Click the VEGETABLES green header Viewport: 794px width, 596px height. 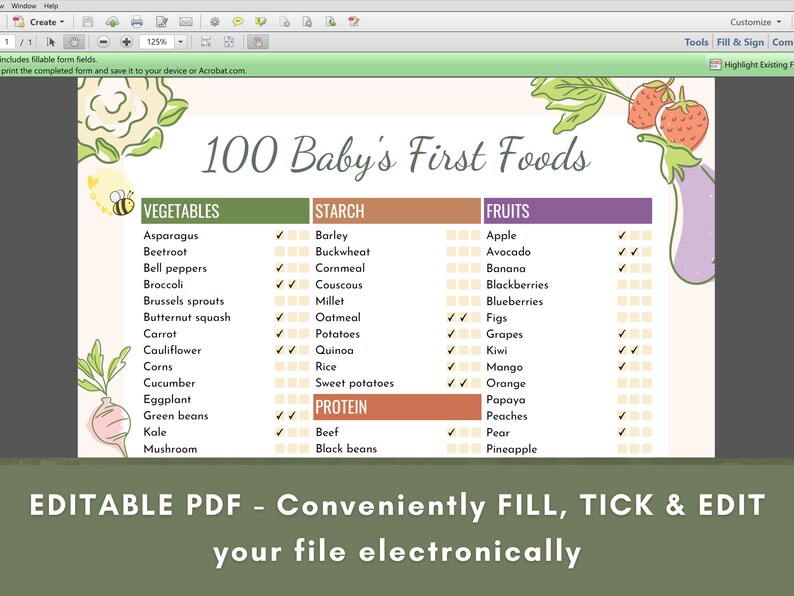tap(225, 211)
